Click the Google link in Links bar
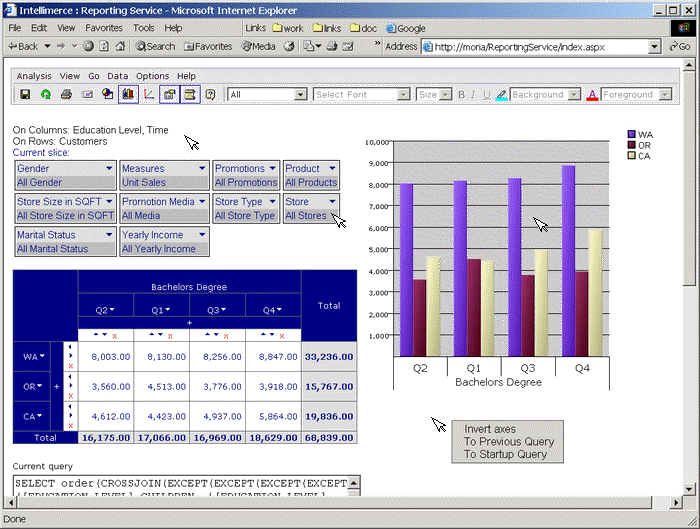Viewport: 700px width, 529px height. pyautogui.click(x=405, y=28)
